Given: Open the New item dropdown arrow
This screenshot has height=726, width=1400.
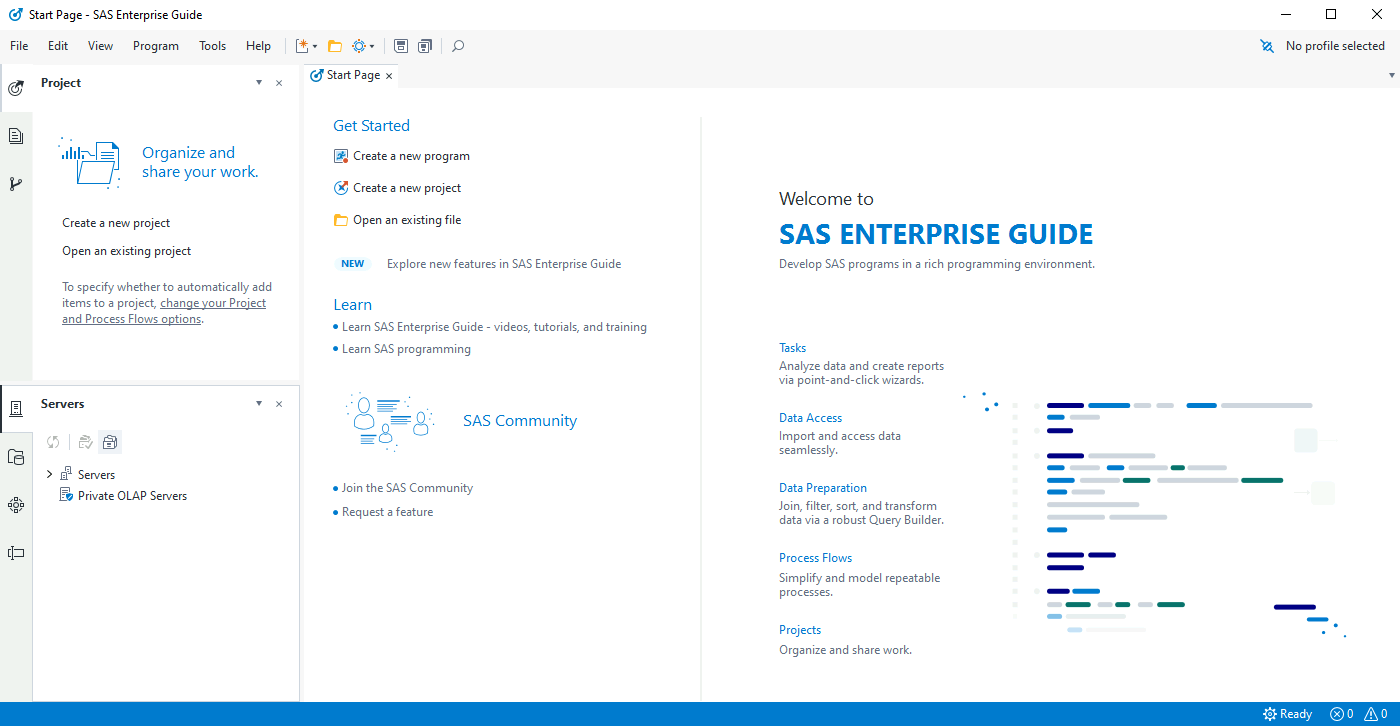Looking at the screenshot, I should (315, 46).
